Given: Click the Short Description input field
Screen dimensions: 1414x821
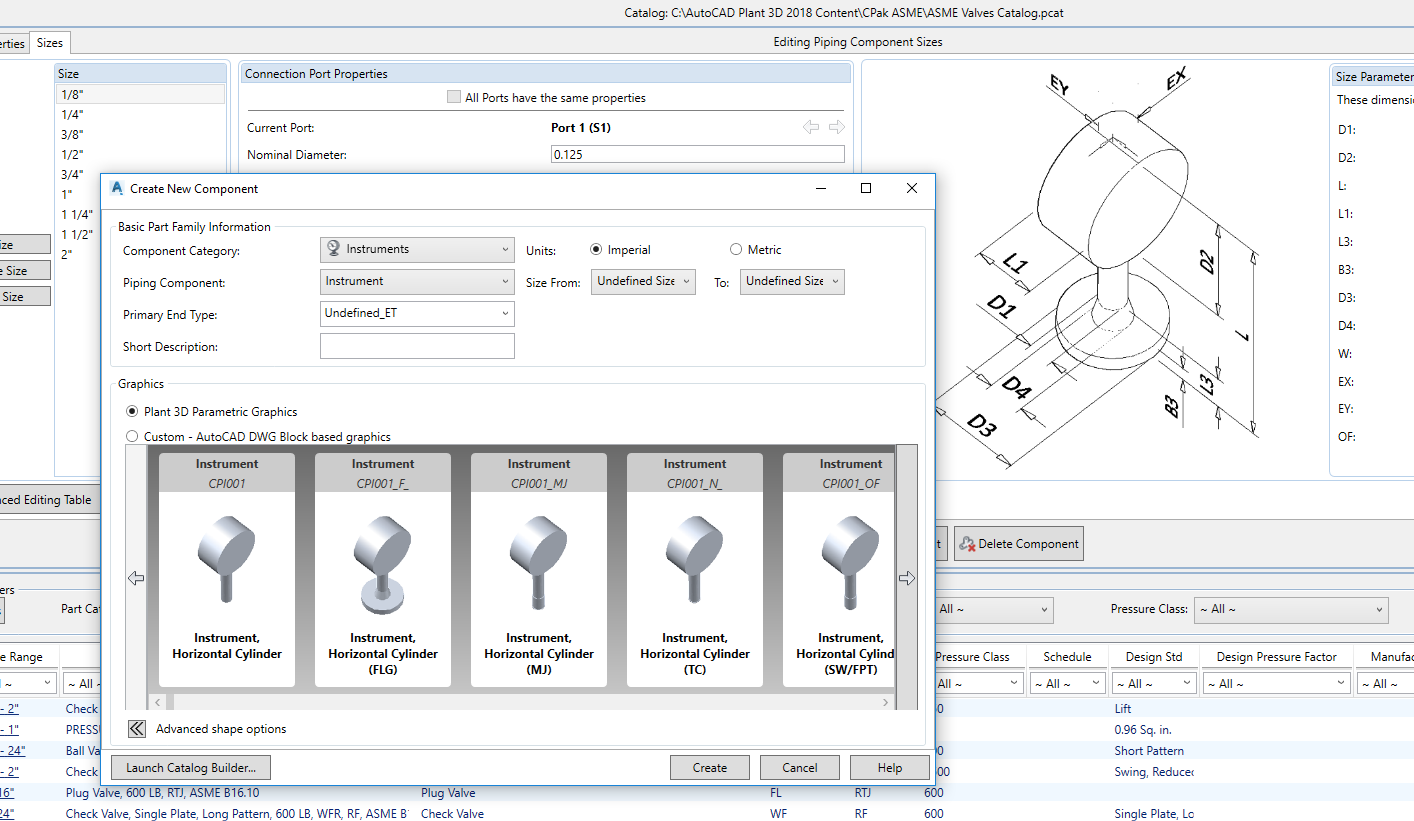Looking at the screenshot, I should tap(417, 346).
